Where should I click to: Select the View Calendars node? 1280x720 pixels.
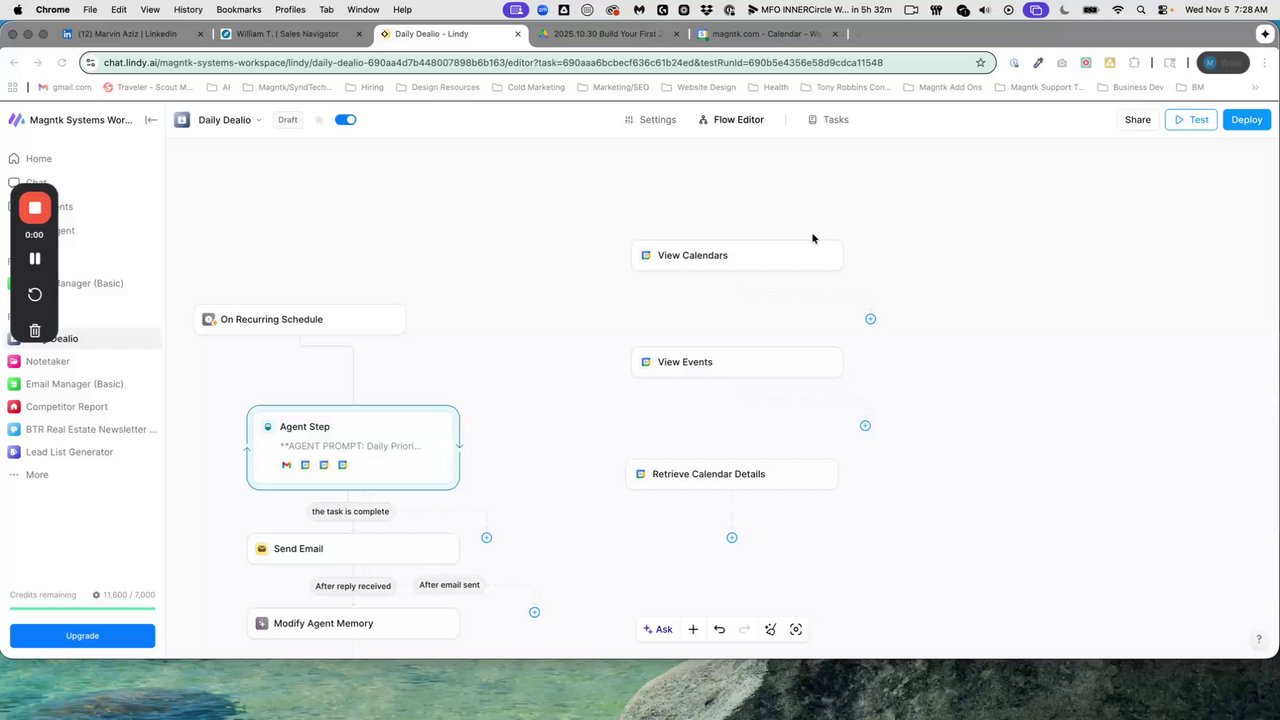pos(737,255)
